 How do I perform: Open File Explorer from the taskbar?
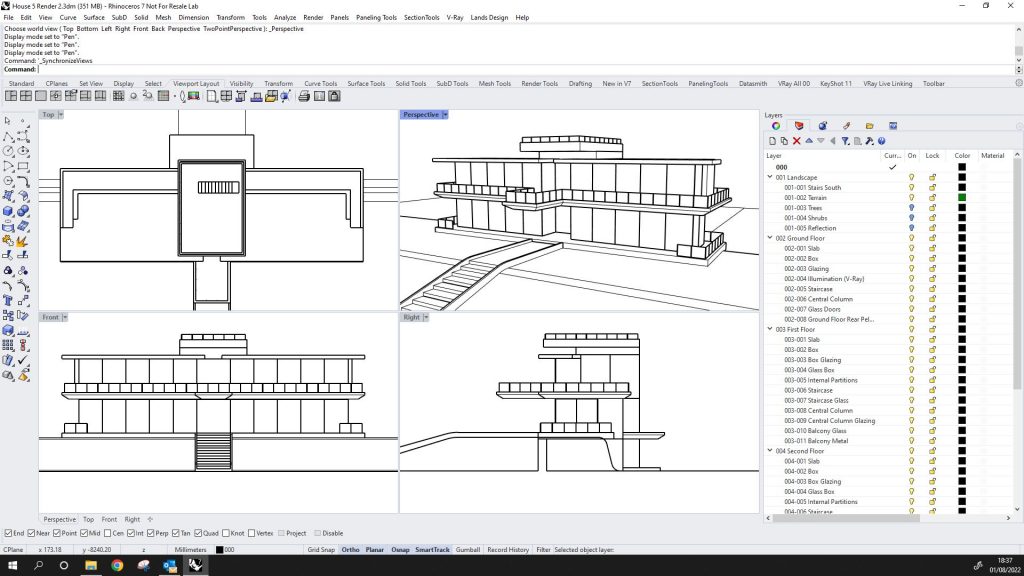tap(91, 566)
